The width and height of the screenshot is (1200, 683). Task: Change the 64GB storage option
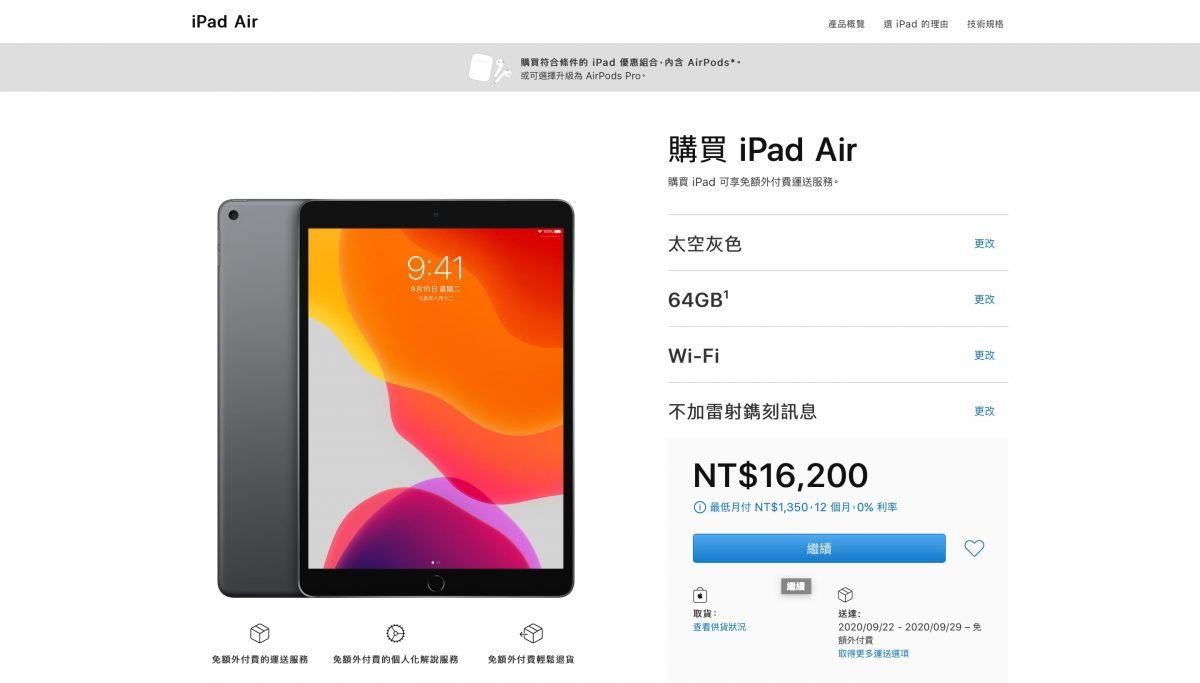point(985,299)
